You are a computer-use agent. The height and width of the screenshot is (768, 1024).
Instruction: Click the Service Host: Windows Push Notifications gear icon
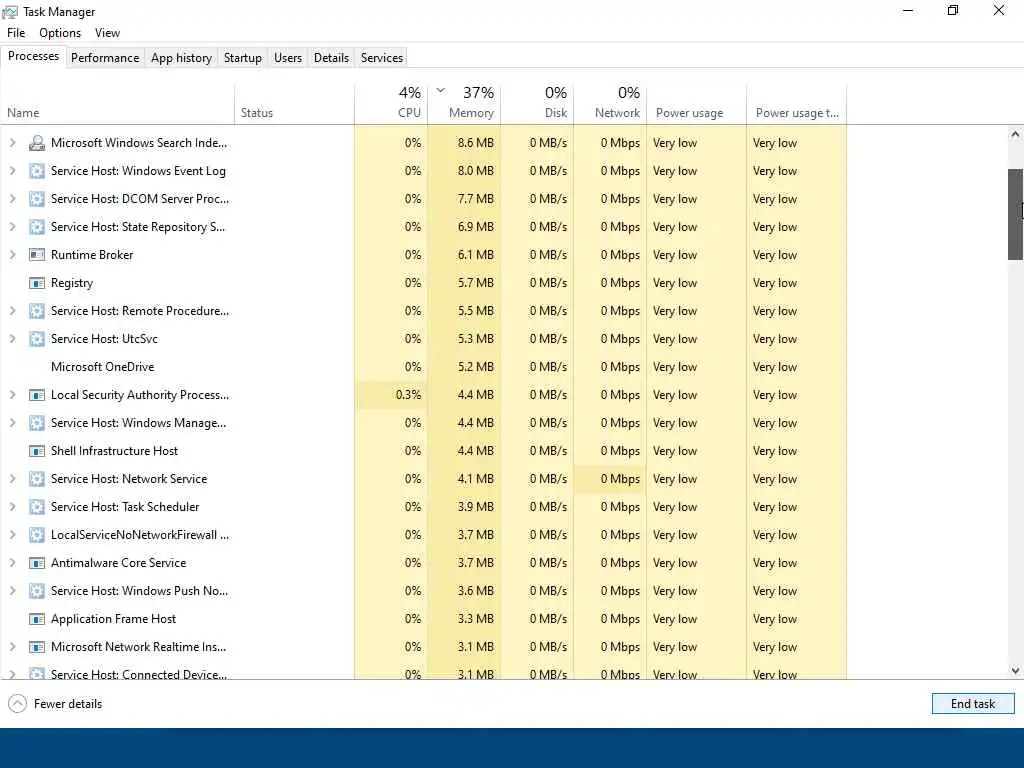click(37, 591)
